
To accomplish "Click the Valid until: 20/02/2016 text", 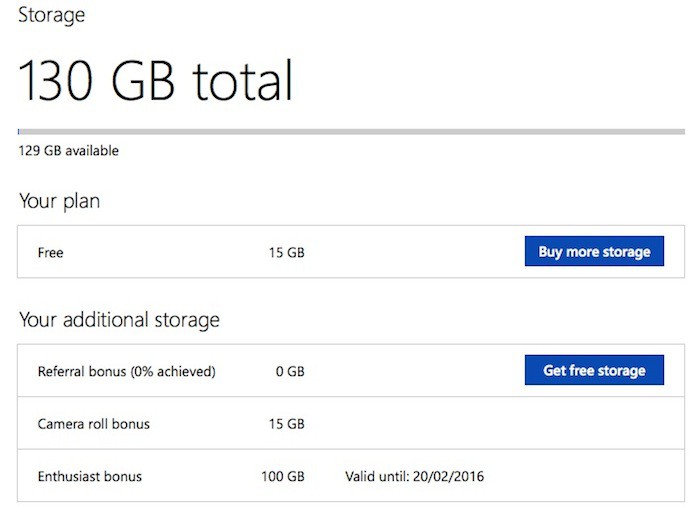I will coord(414,476).
